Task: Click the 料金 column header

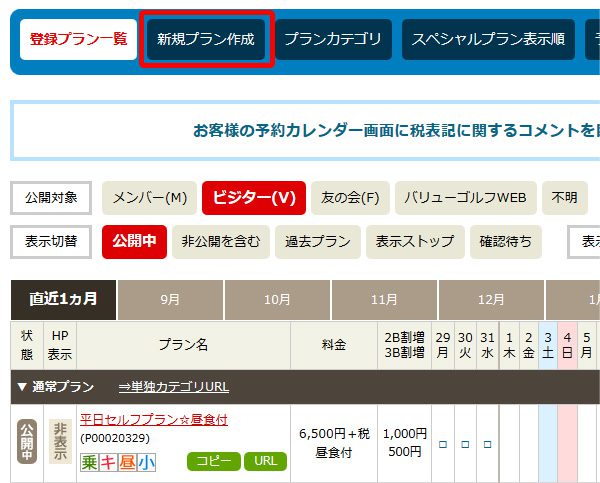Action: 334,345
